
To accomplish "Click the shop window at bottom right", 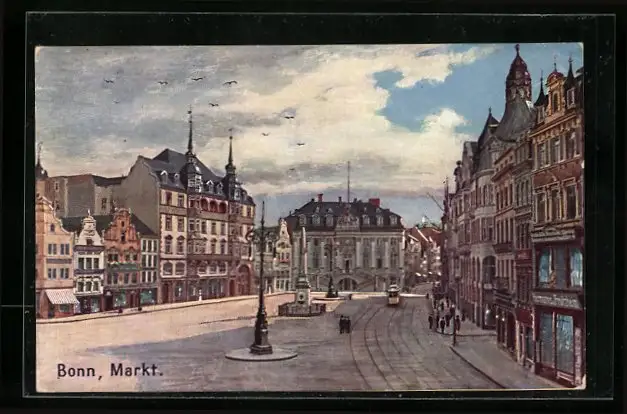I will pyautogui.click(x=557, y=342).
